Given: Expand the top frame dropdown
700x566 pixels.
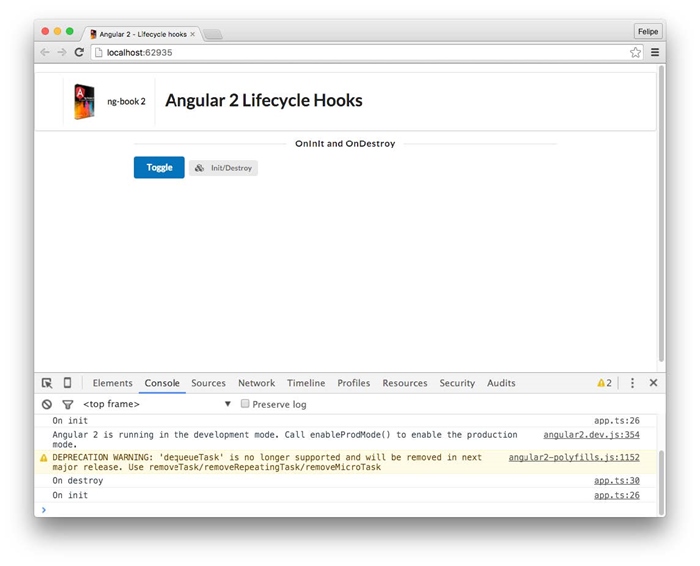Looking at the screenshot, I should [228, 404].
